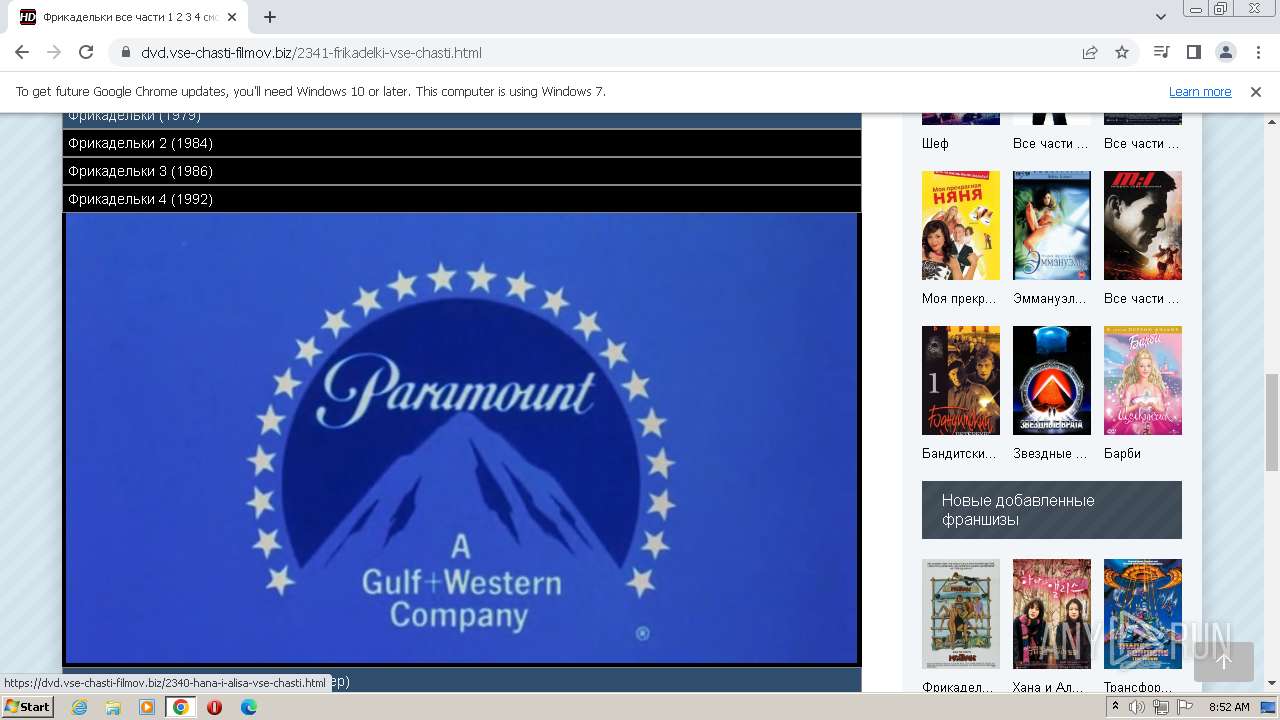Open the Mission Impossible poster thumbnail
The height and width of the screenshot is (720, 1280).
click(x=1143, y=225)
